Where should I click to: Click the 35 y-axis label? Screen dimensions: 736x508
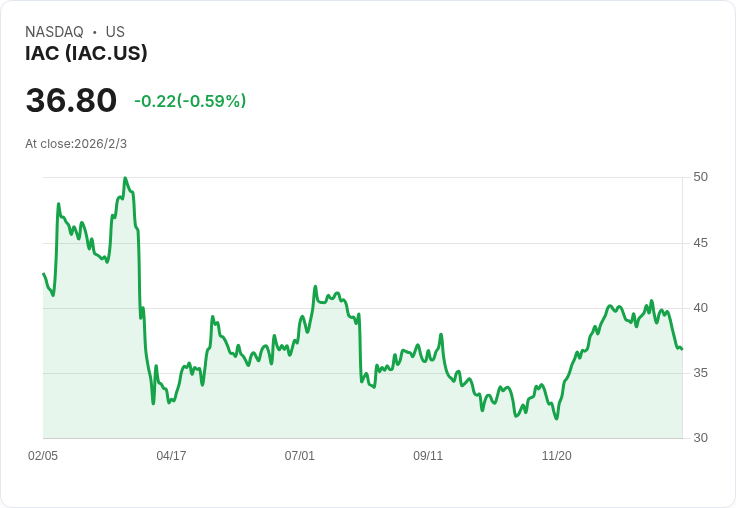click(x=700, y=373)
